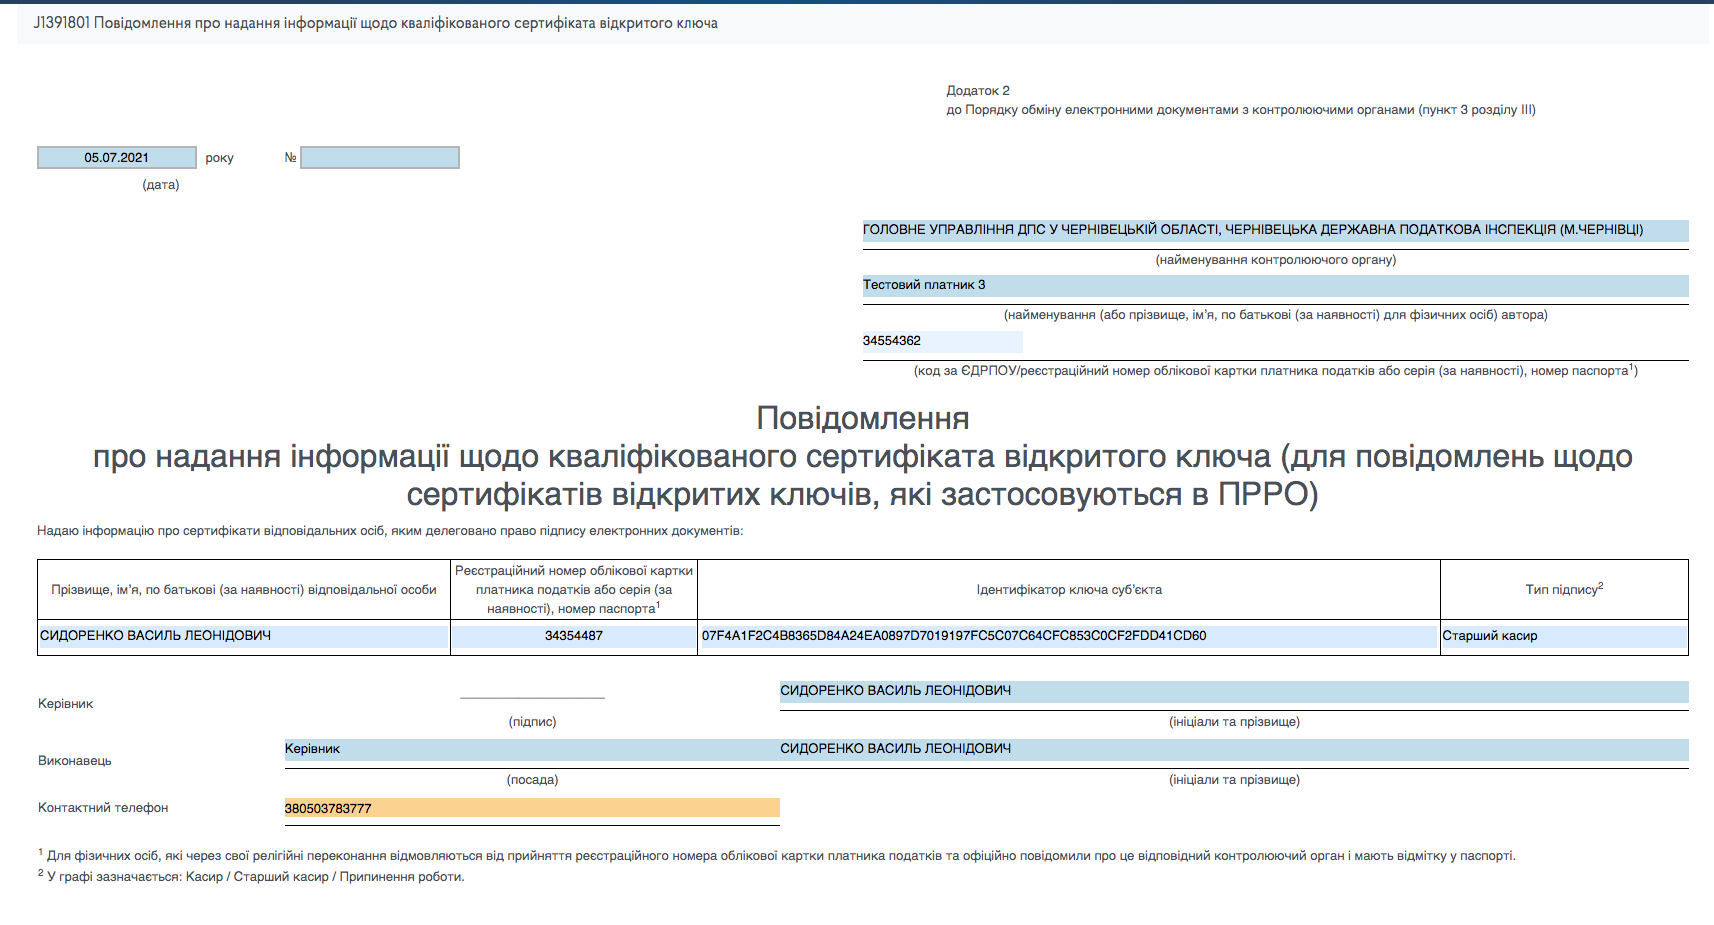Viewport: 1714px width, 925px height.
Task: Click the large 'Повідомлення' form heading
Action: pyautogui.click(x=862, y=418)
